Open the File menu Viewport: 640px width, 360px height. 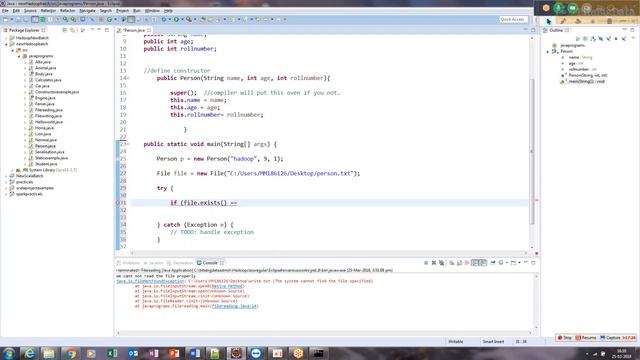[5, 11]
